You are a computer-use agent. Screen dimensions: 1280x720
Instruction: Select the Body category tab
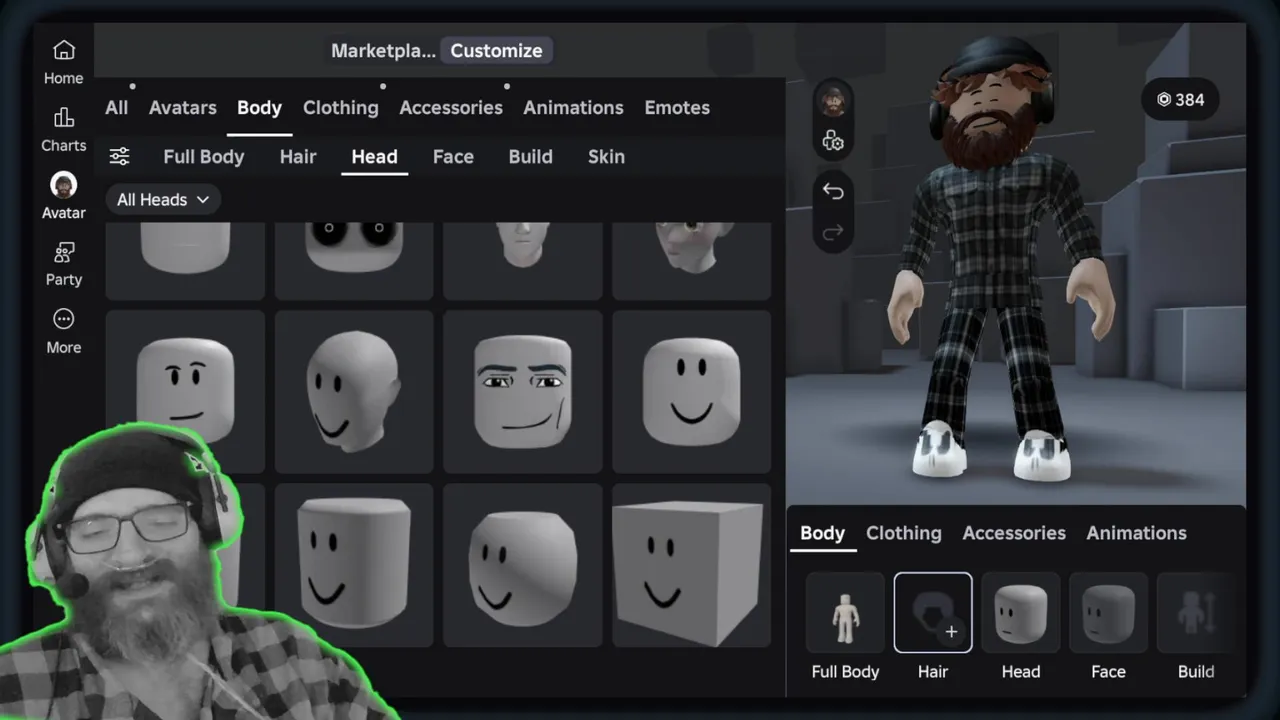(x=259, y=107)
